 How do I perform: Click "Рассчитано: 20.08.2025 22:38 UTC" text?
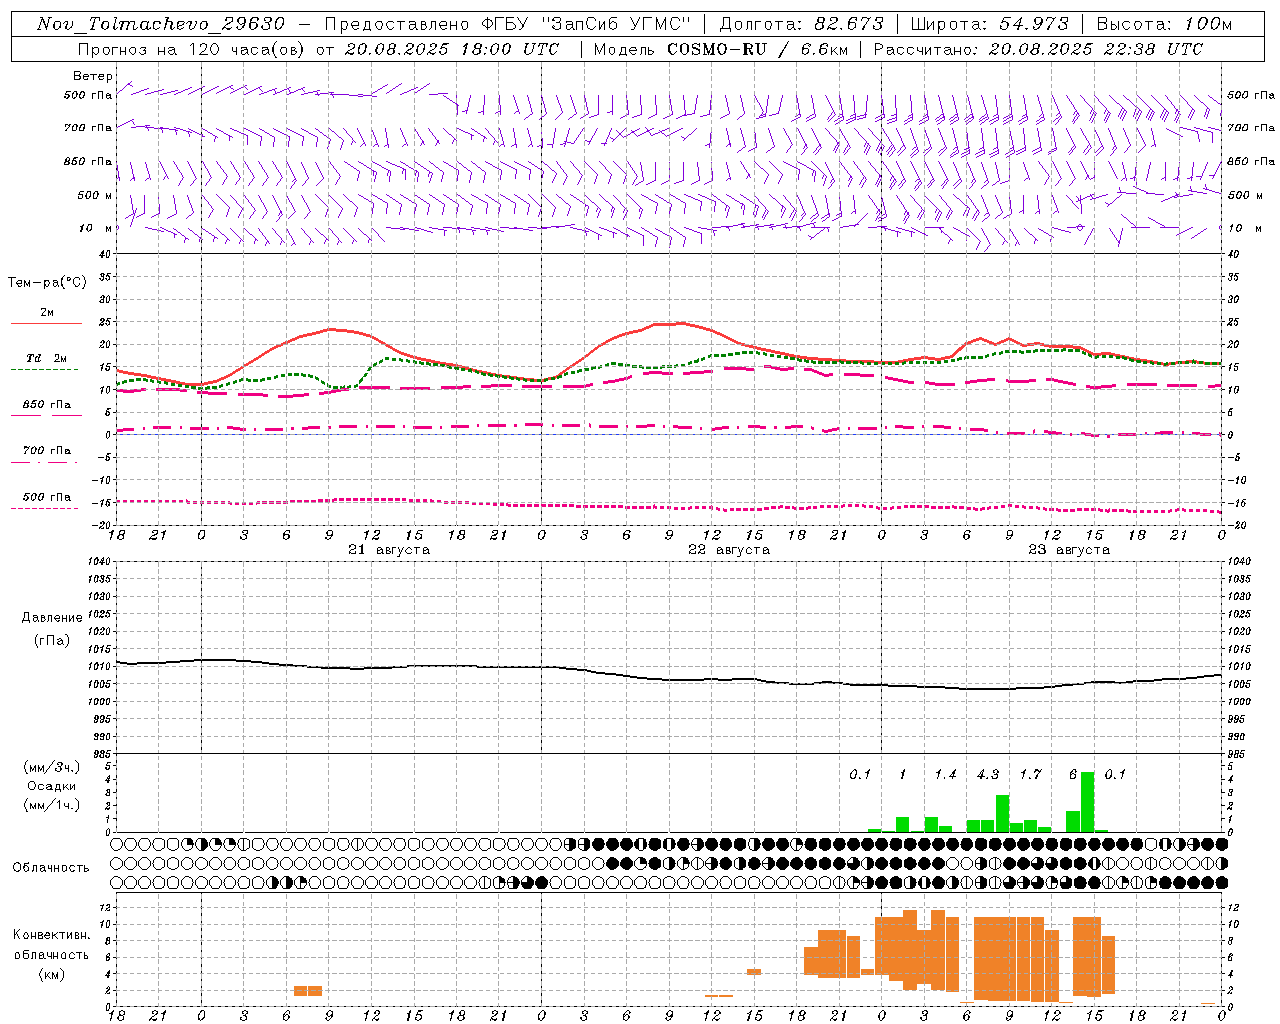click(x=1038, y=49)
